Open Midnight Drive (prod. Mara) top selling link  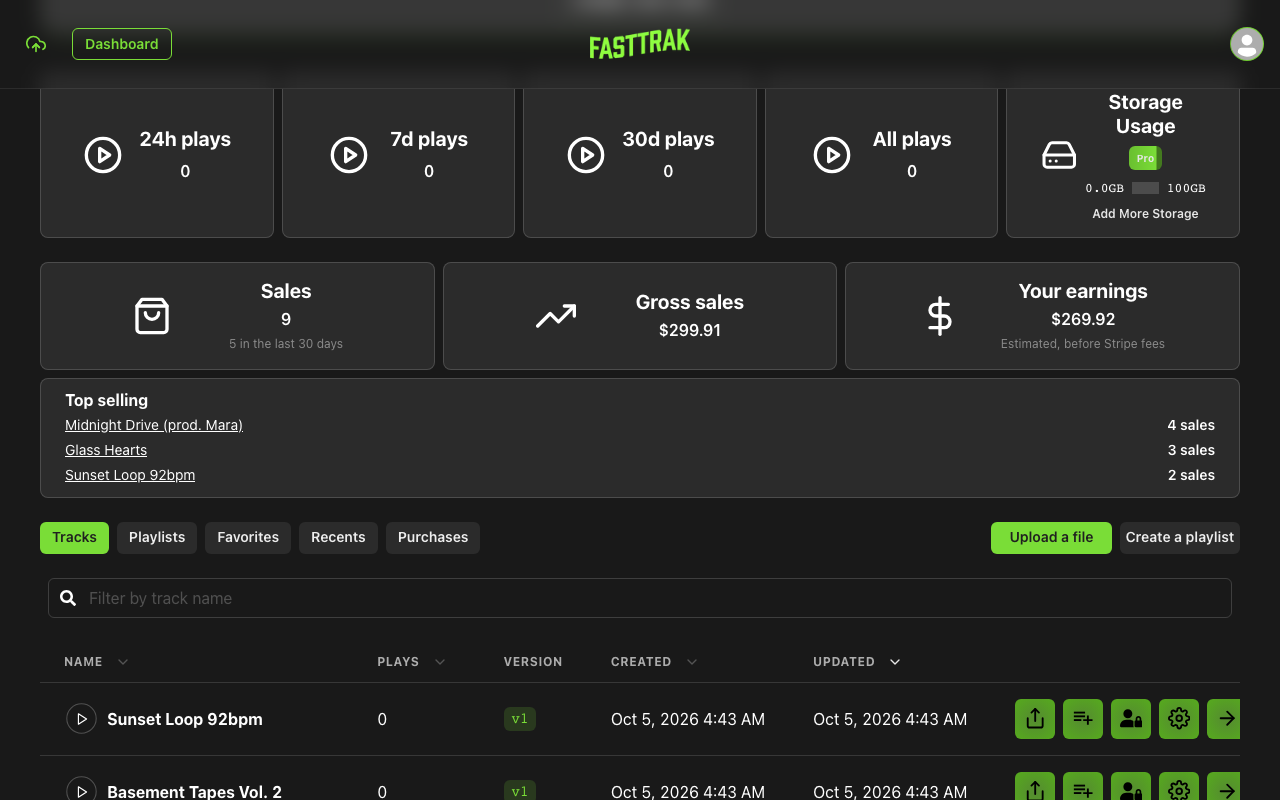154,425
